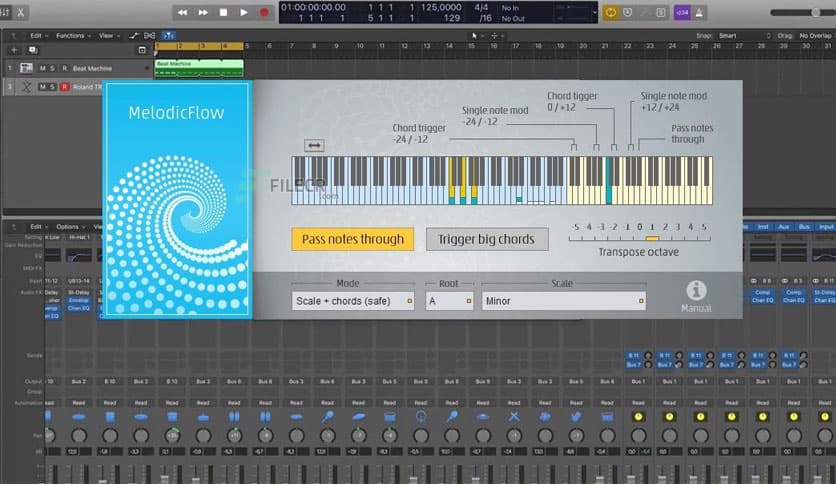Click the teal highlighted key on MelodicFlow keyboard

coord(608,181)
